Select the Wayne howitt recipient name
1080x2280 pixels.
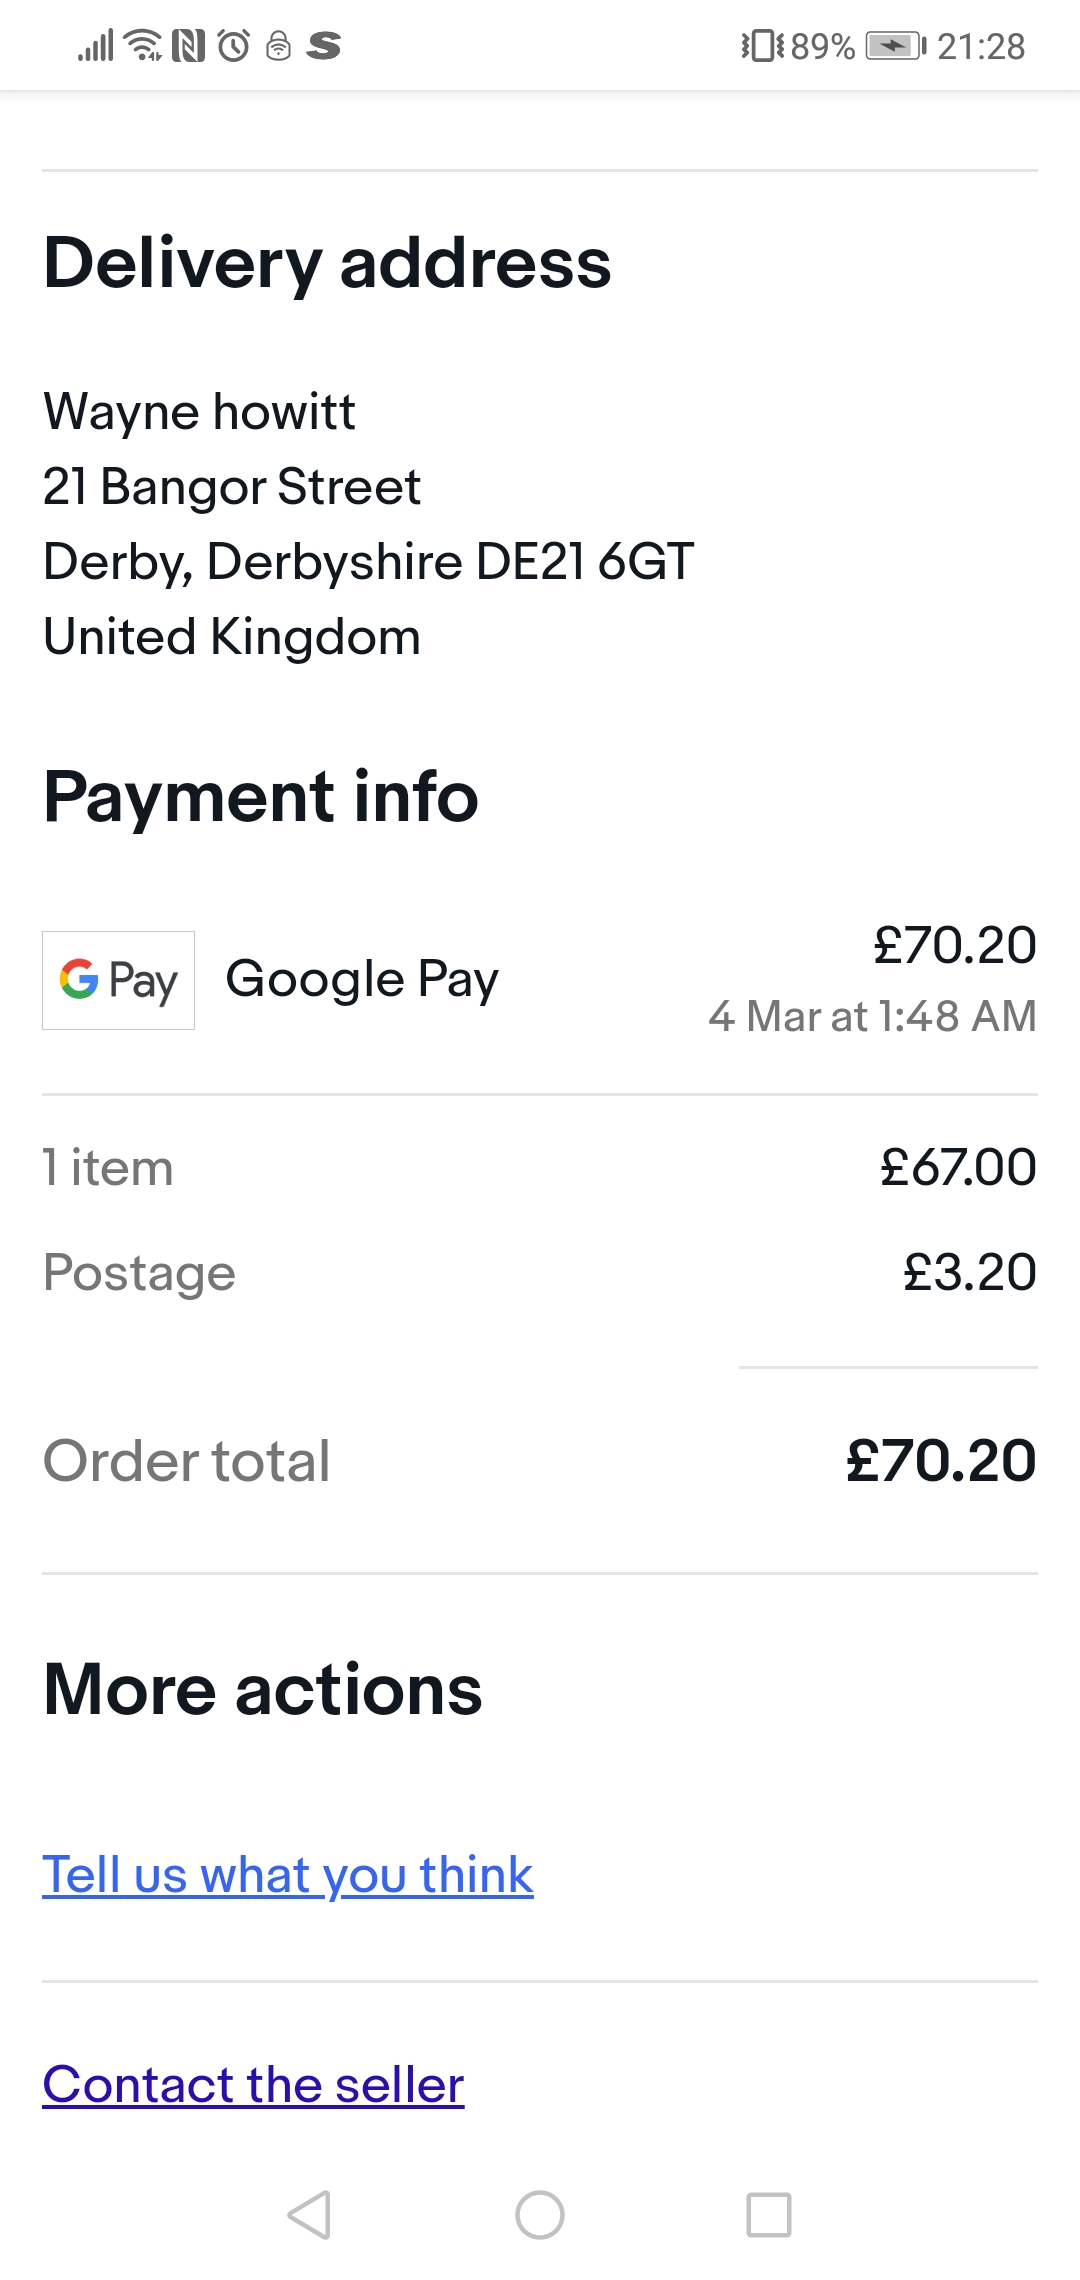200,412
